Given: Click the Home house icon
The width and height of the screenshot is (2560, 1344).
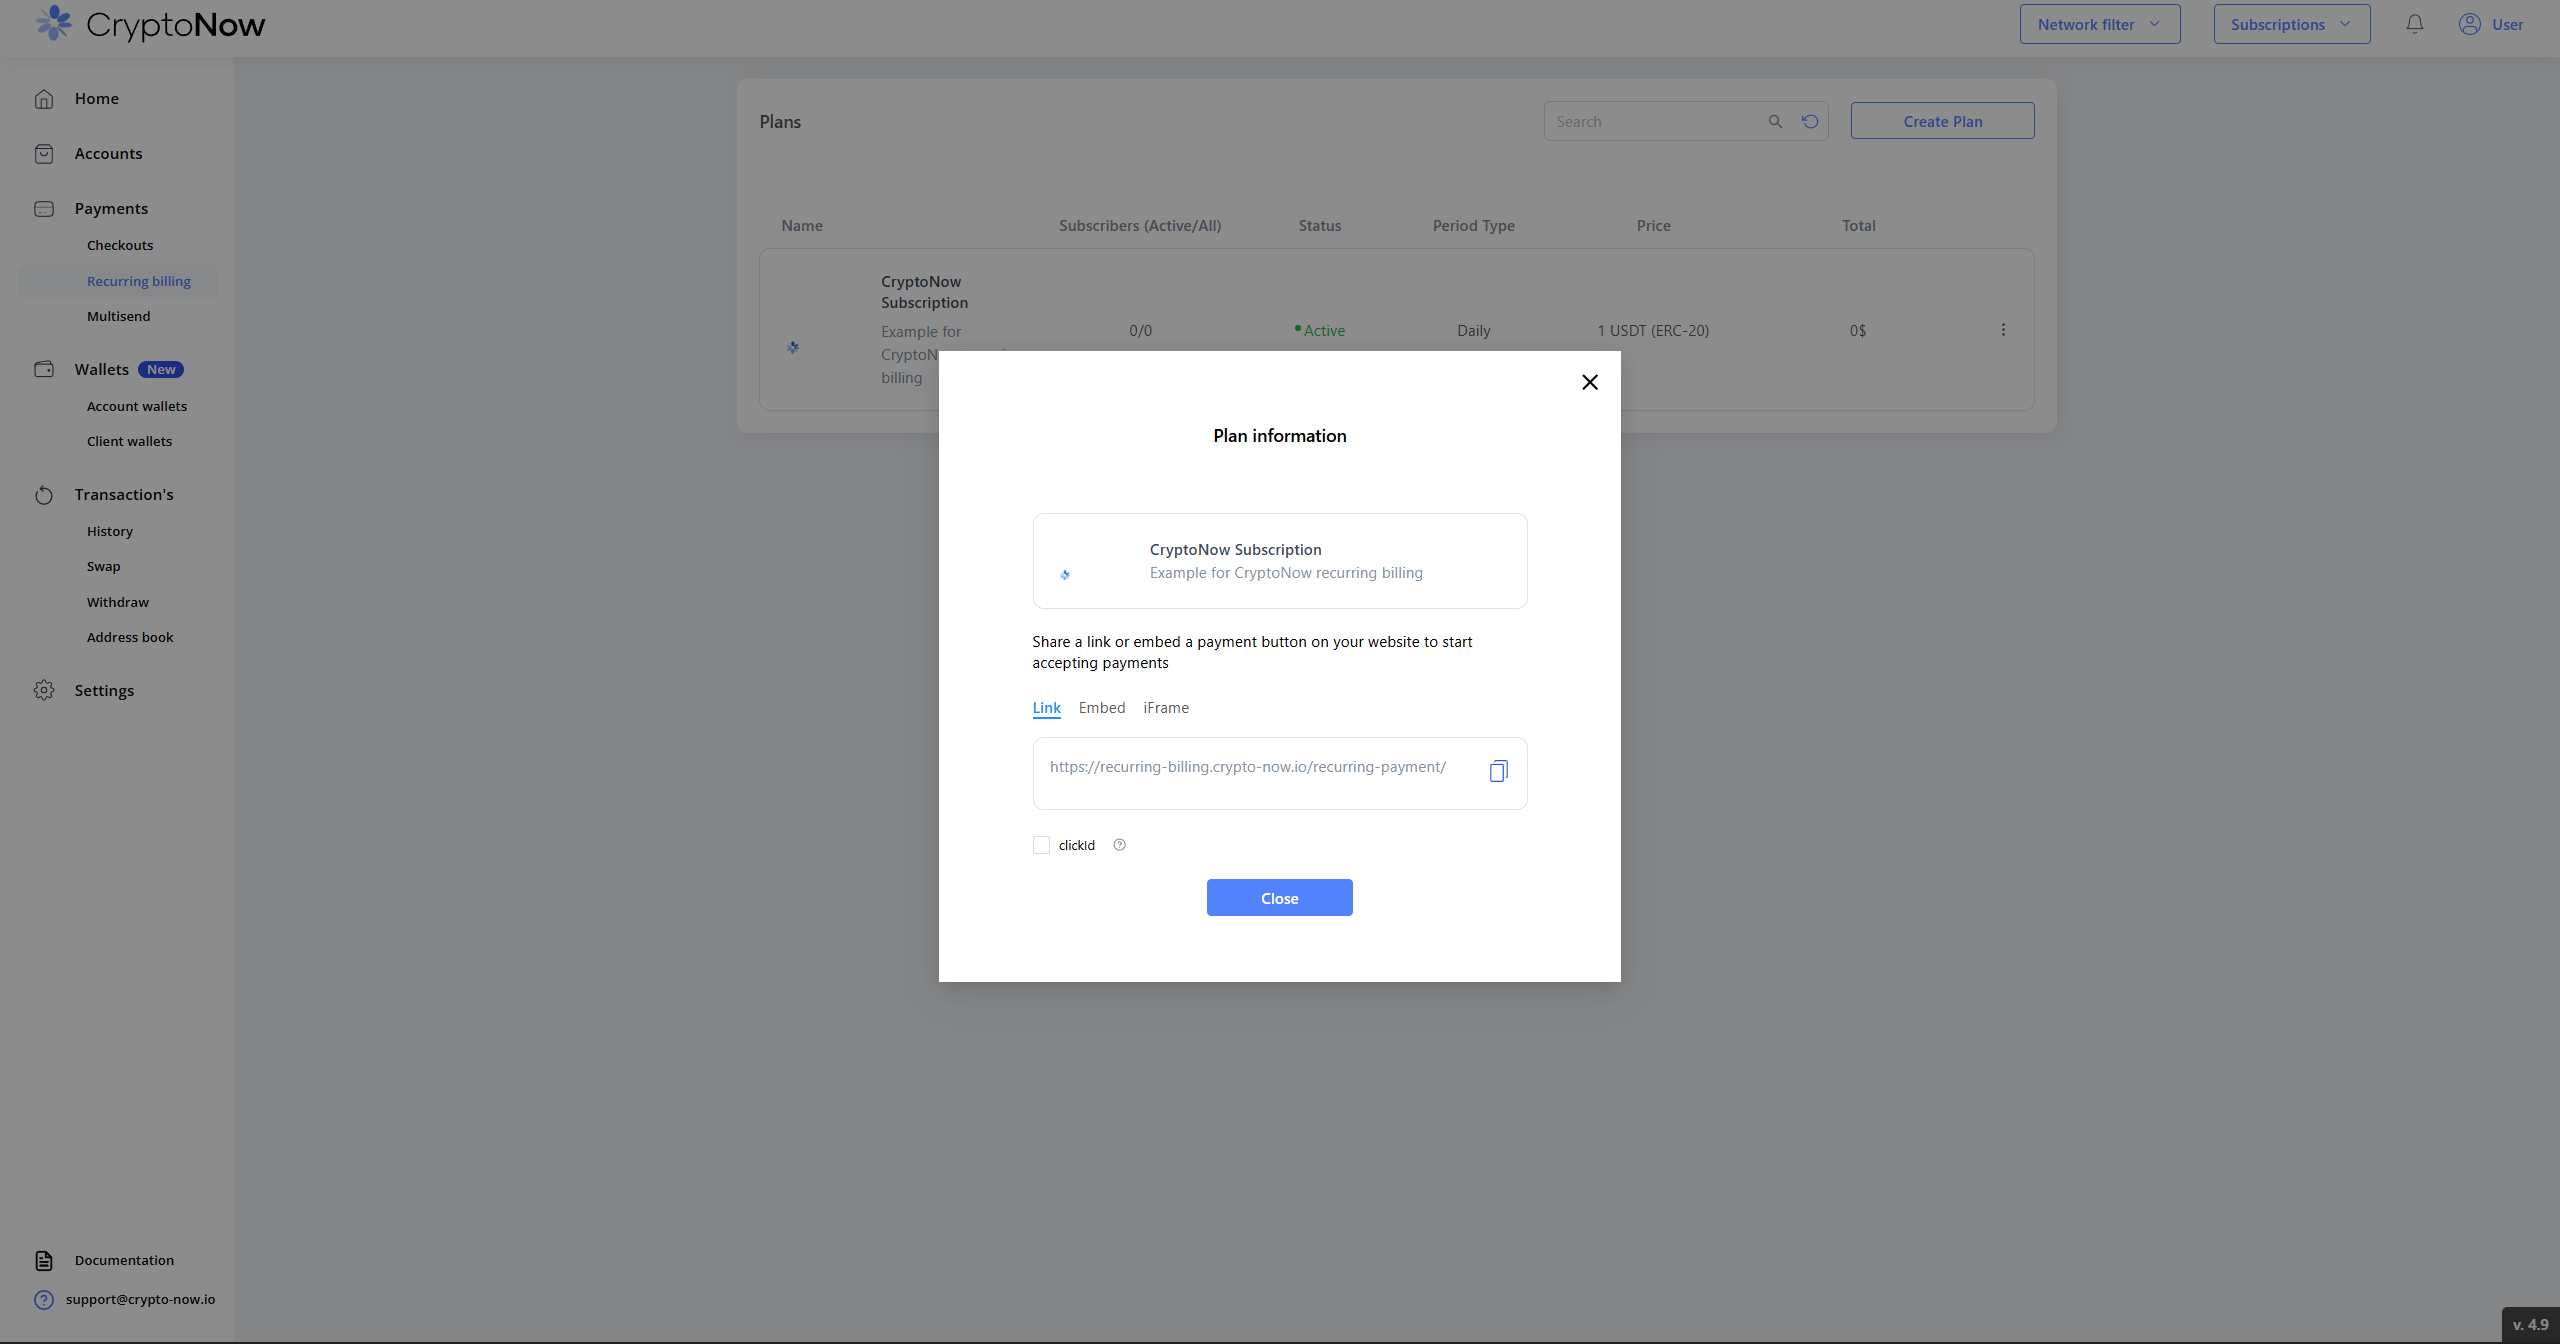Looking at the screenshot, I should [x=44, y=98].
